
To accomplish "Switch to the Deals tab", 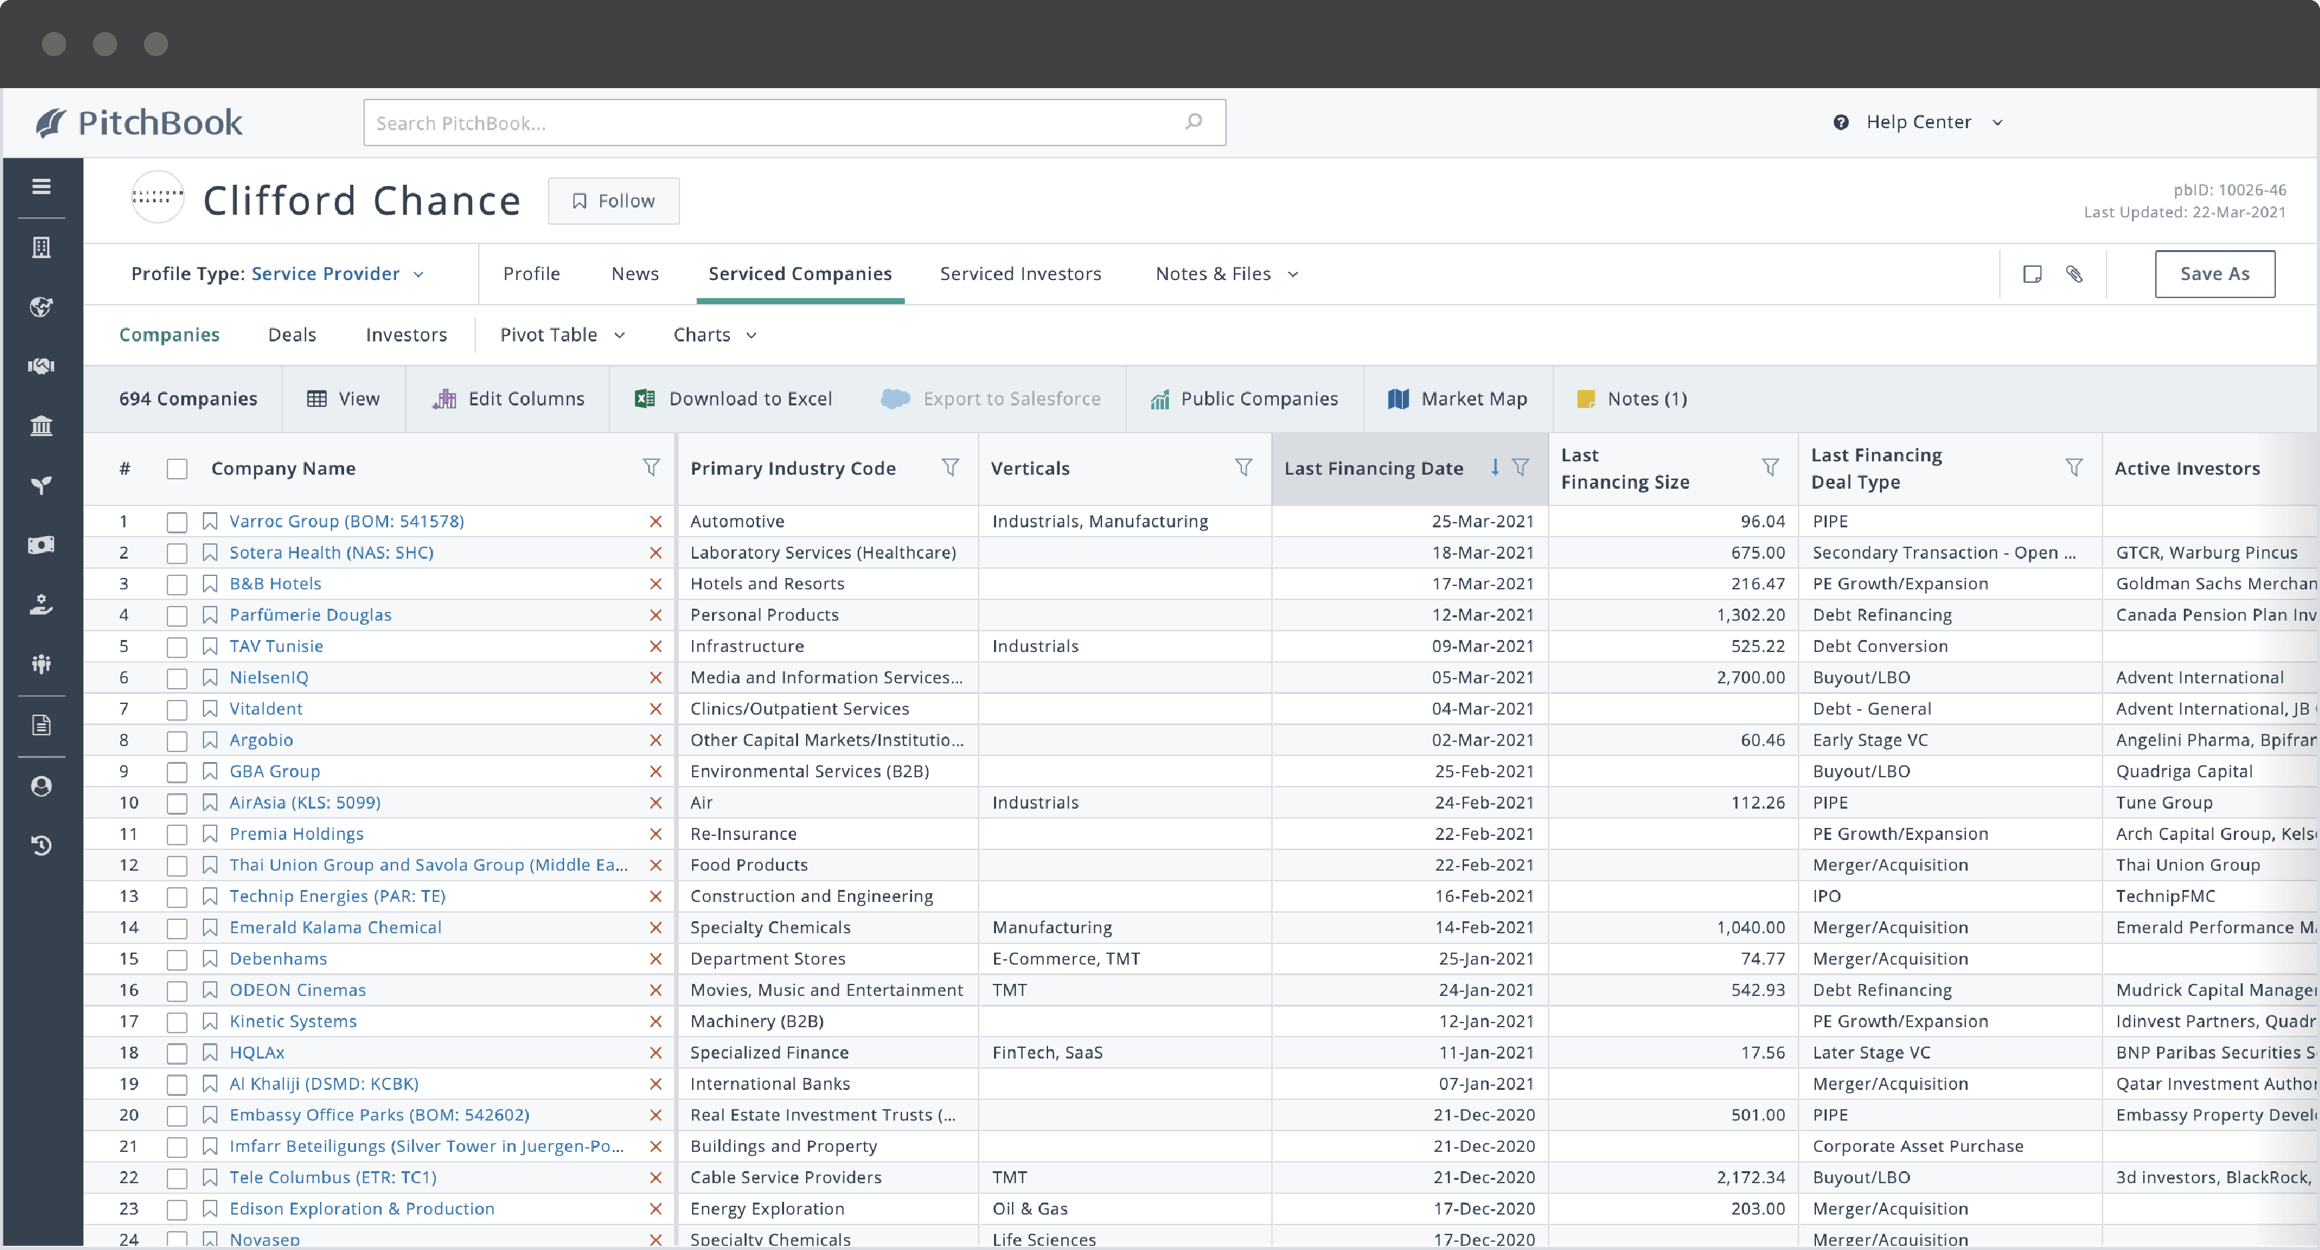I will [292, 334].
